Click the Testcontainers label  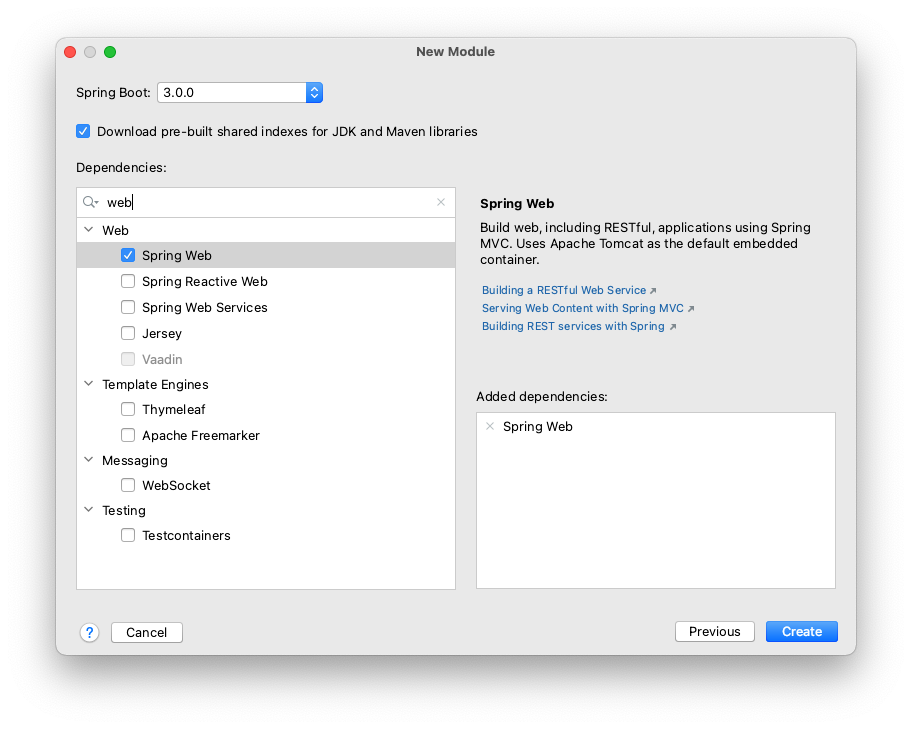point(186,535)
